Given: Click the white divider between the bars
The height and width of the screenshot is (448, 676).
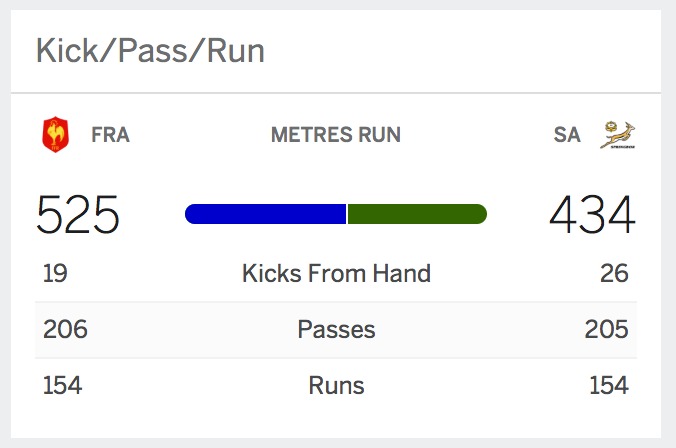Looking at the screenshot, I should (347, 213).
